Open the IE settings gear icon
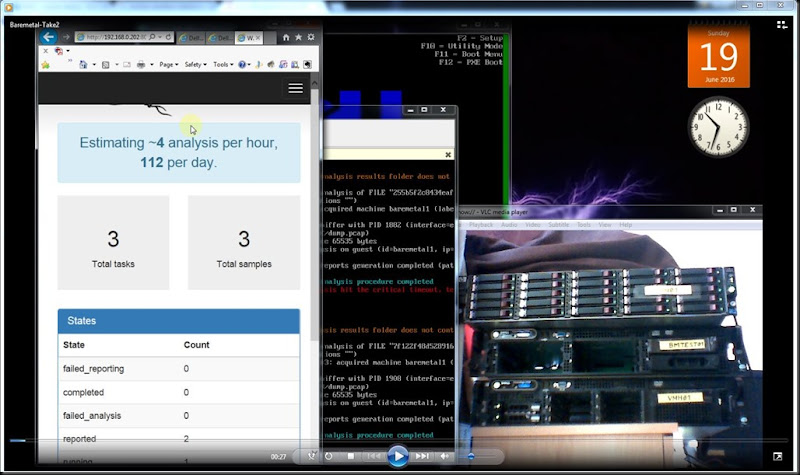Viewport: 800px width, 475px height. click(310, 37)
